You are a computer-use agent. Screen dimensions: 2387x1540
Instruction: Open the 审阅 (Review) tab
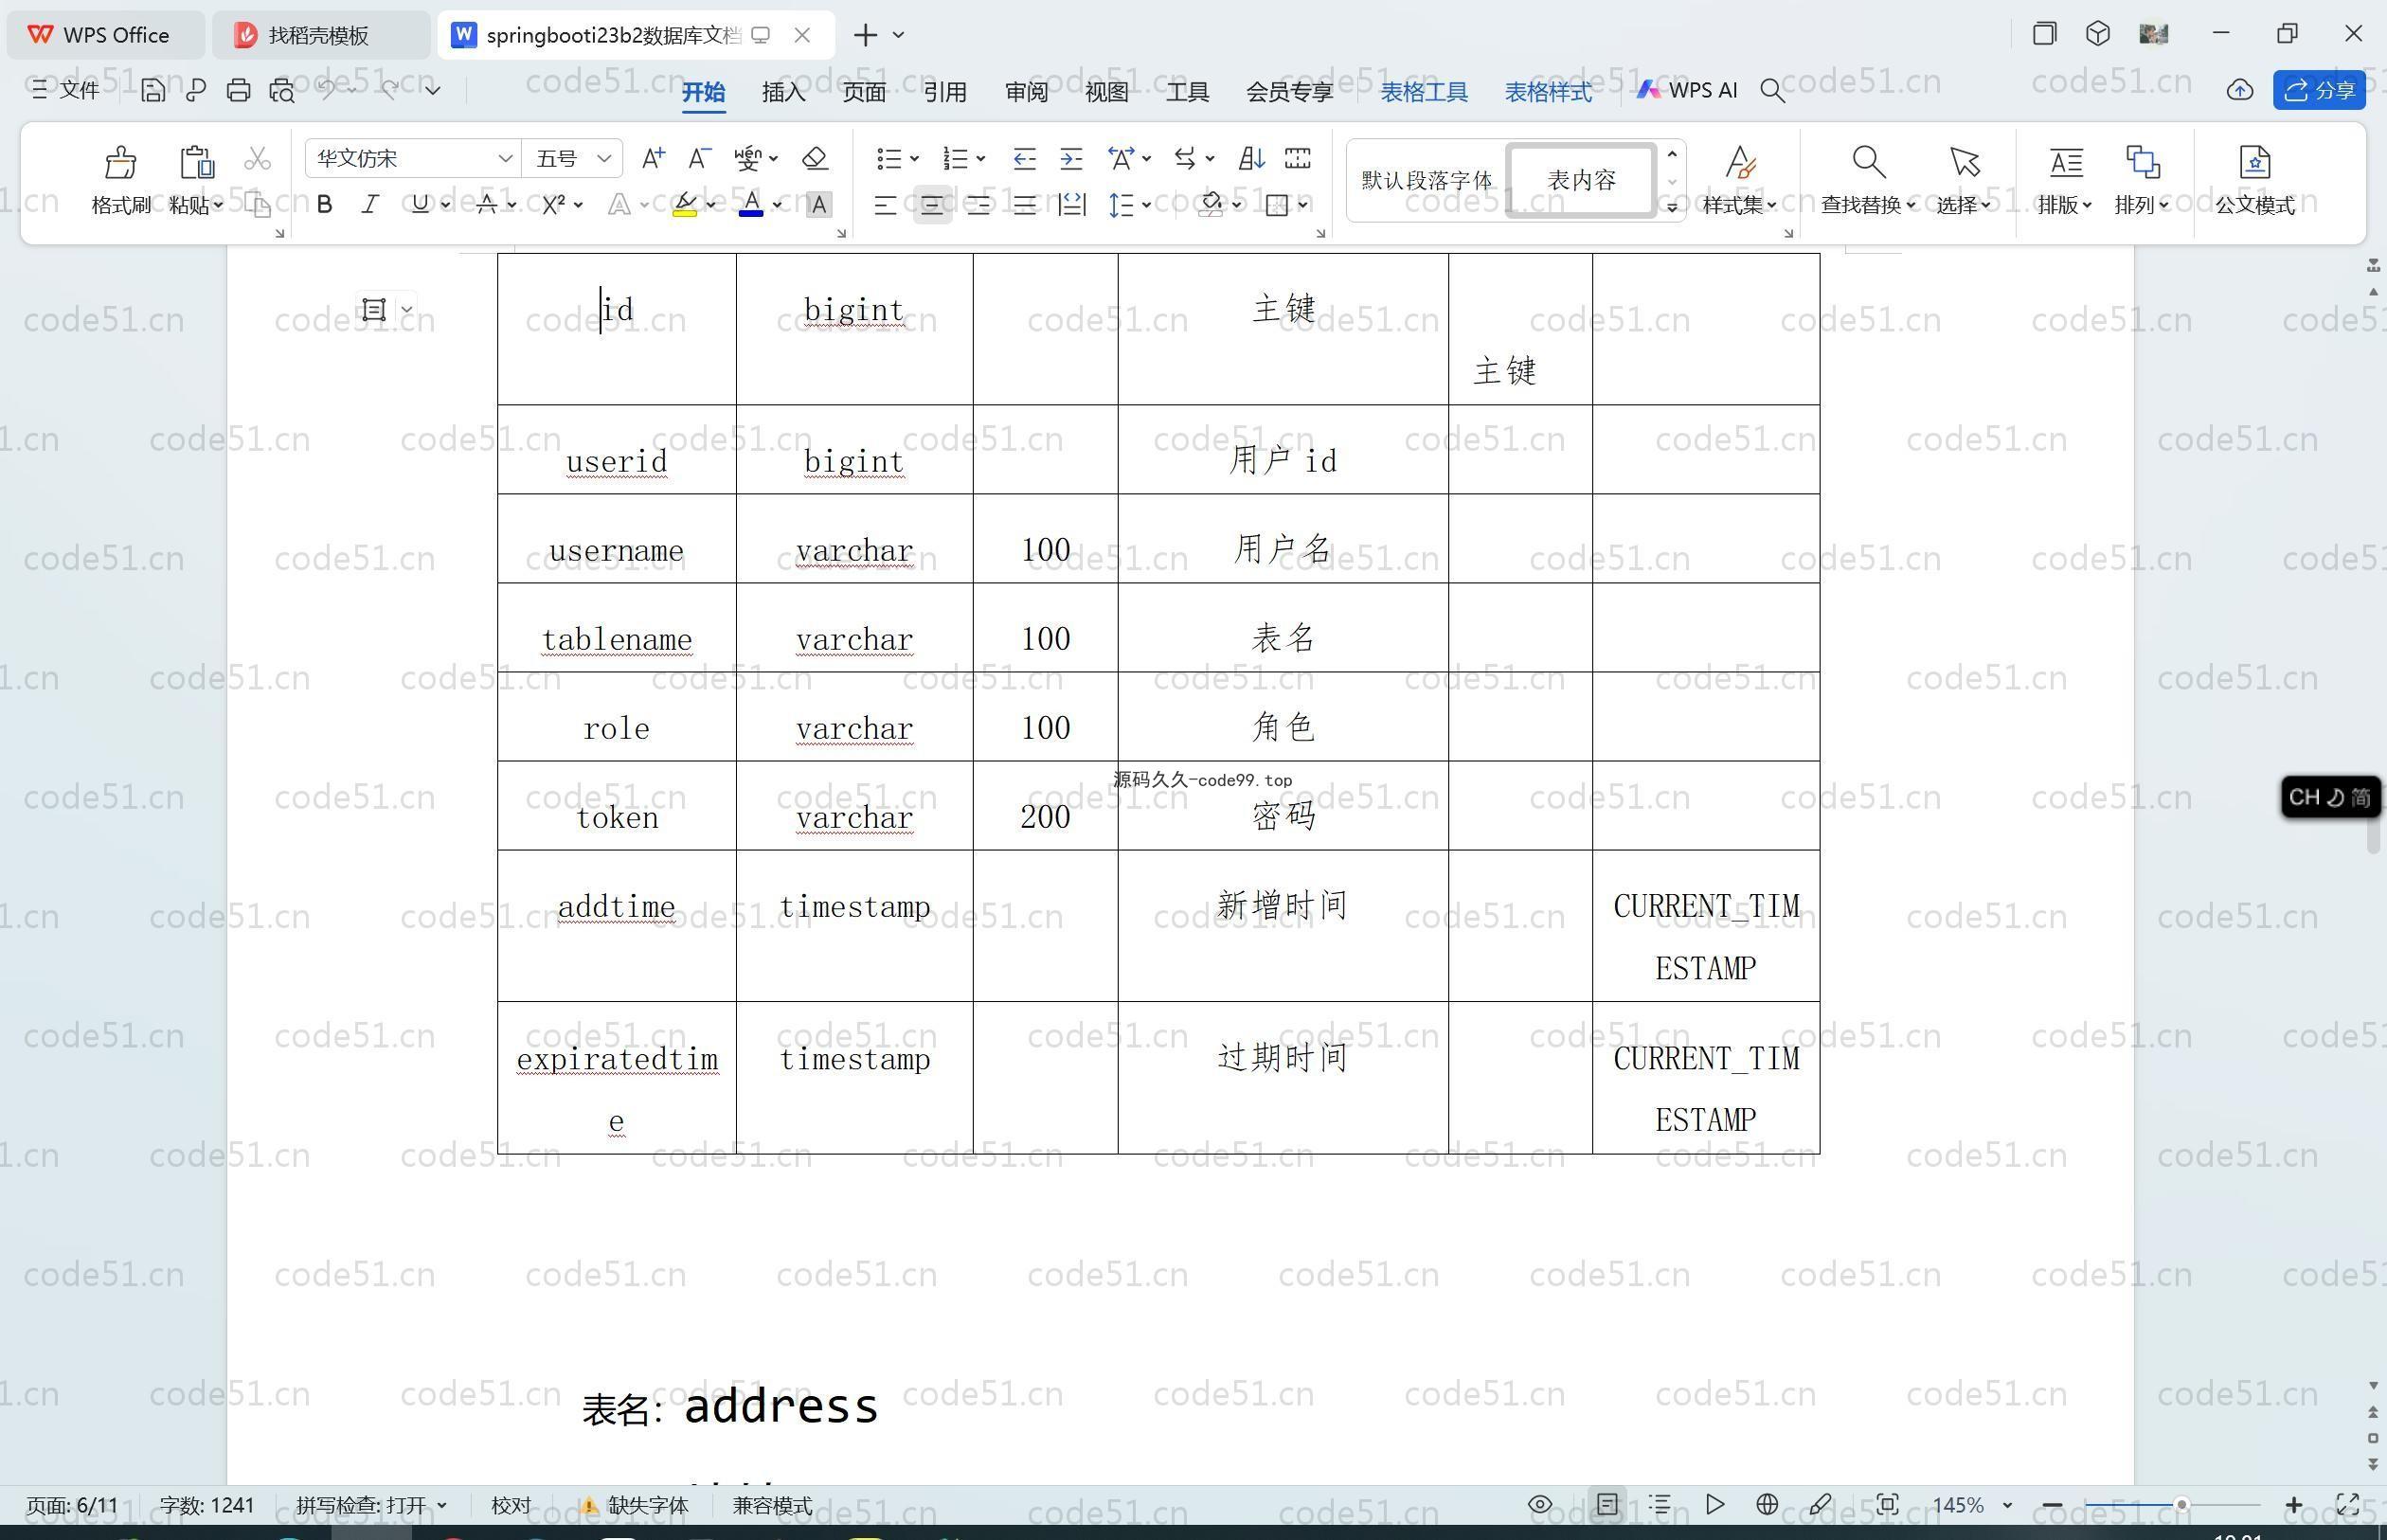point(1026,91)
